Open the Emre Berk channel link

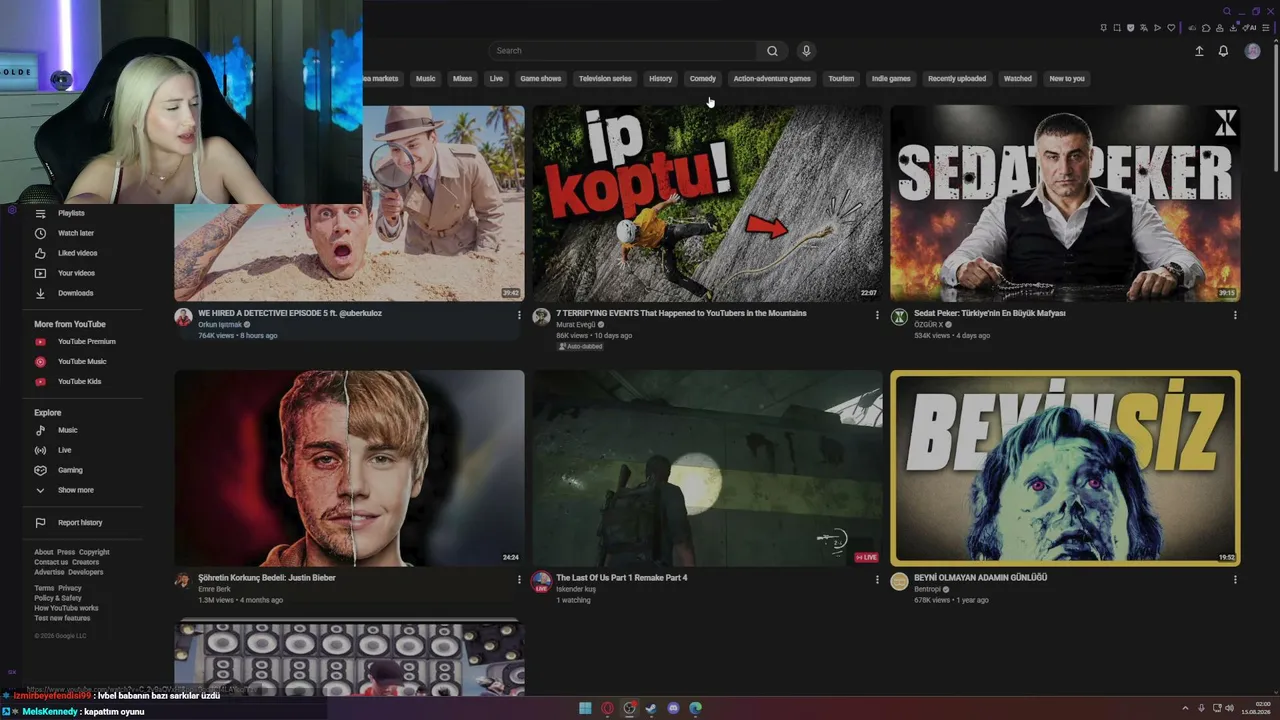214,589
